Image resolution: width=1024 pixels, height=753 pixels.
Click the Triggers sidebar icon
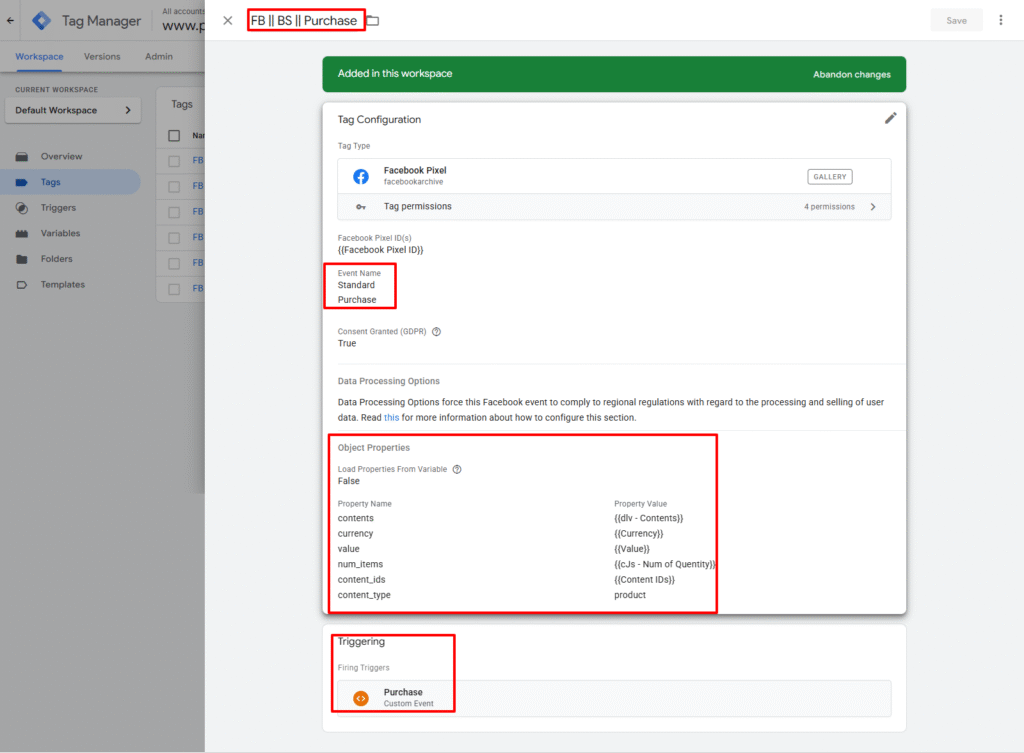point(22,208)
